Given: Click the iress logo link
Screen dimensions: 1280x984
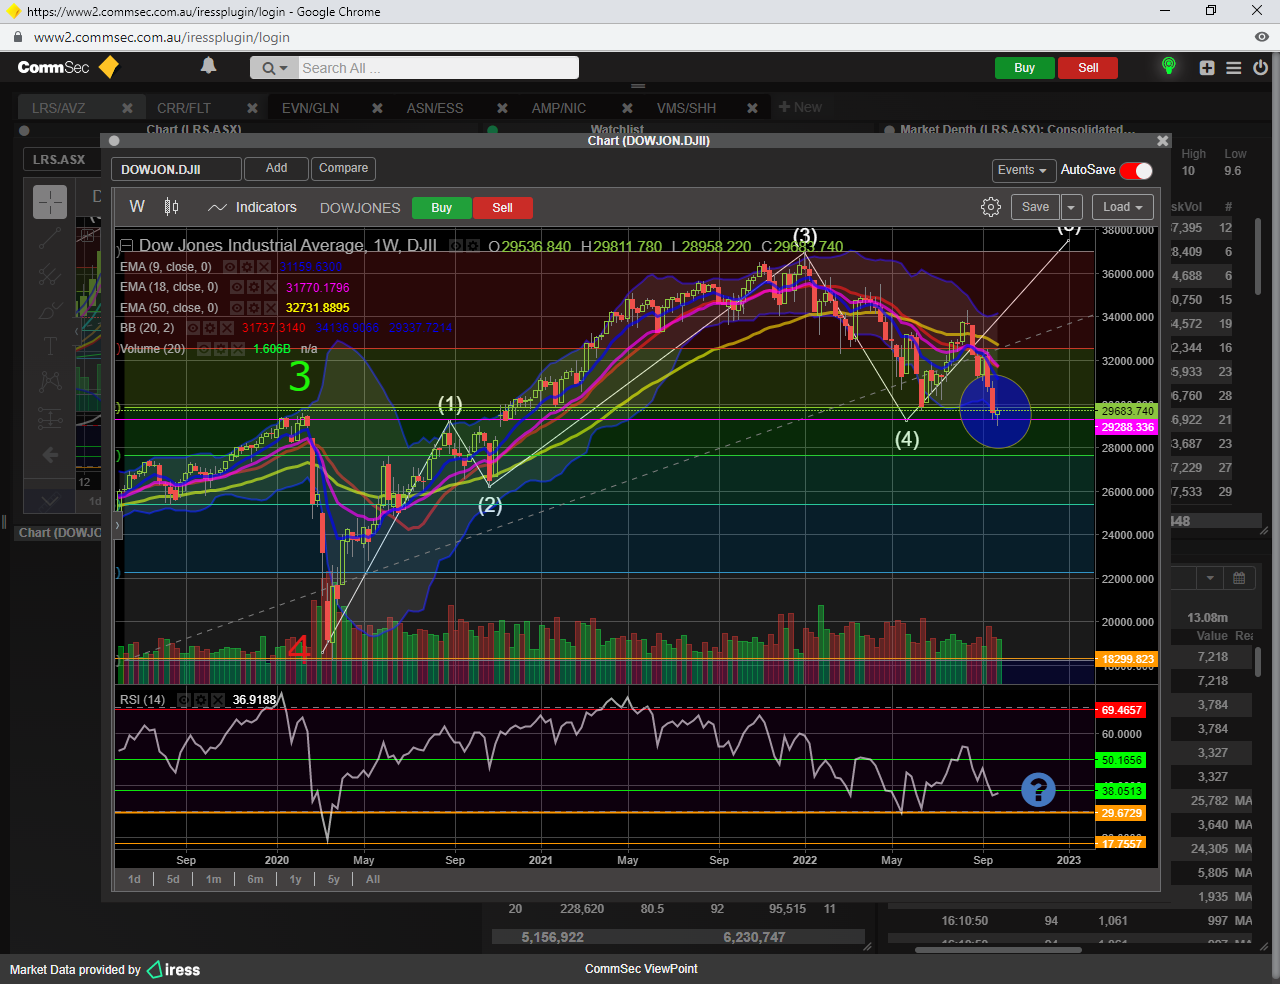Looking at the screenshot, I should [x=174, y=969].
